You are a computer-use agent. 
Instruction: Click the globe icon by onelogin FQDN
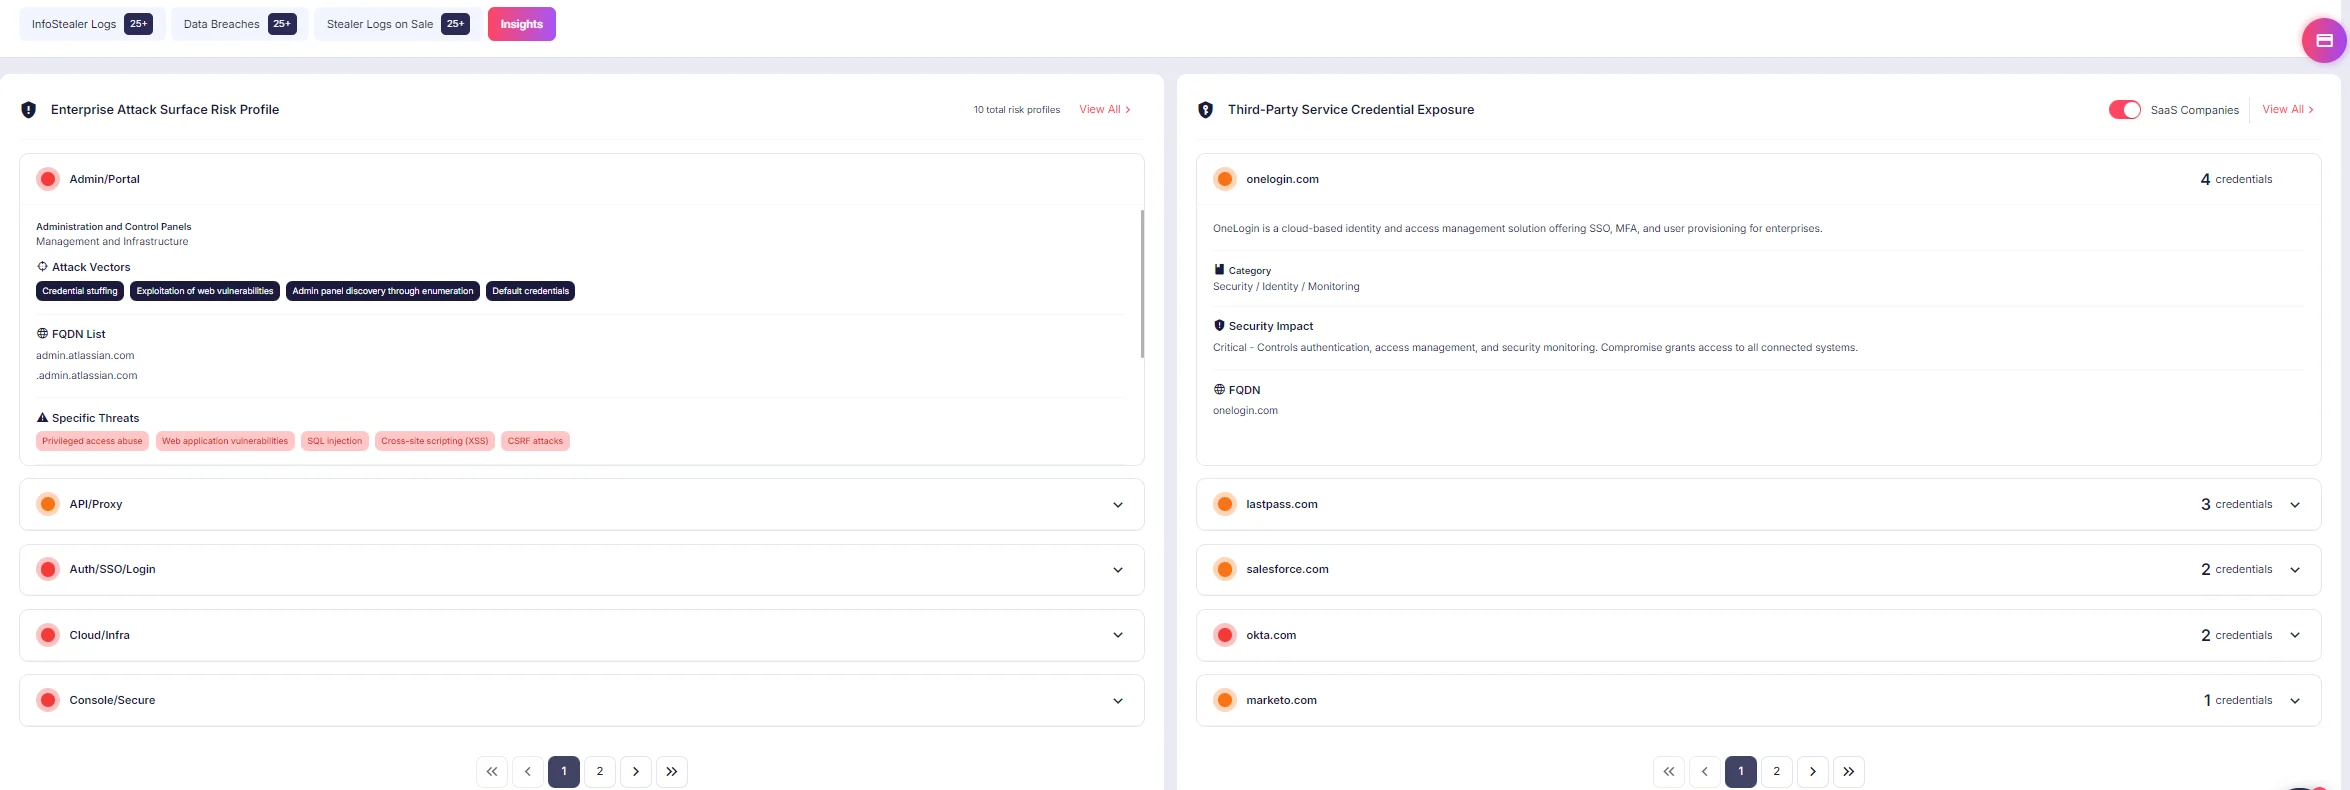[1219, 390]
